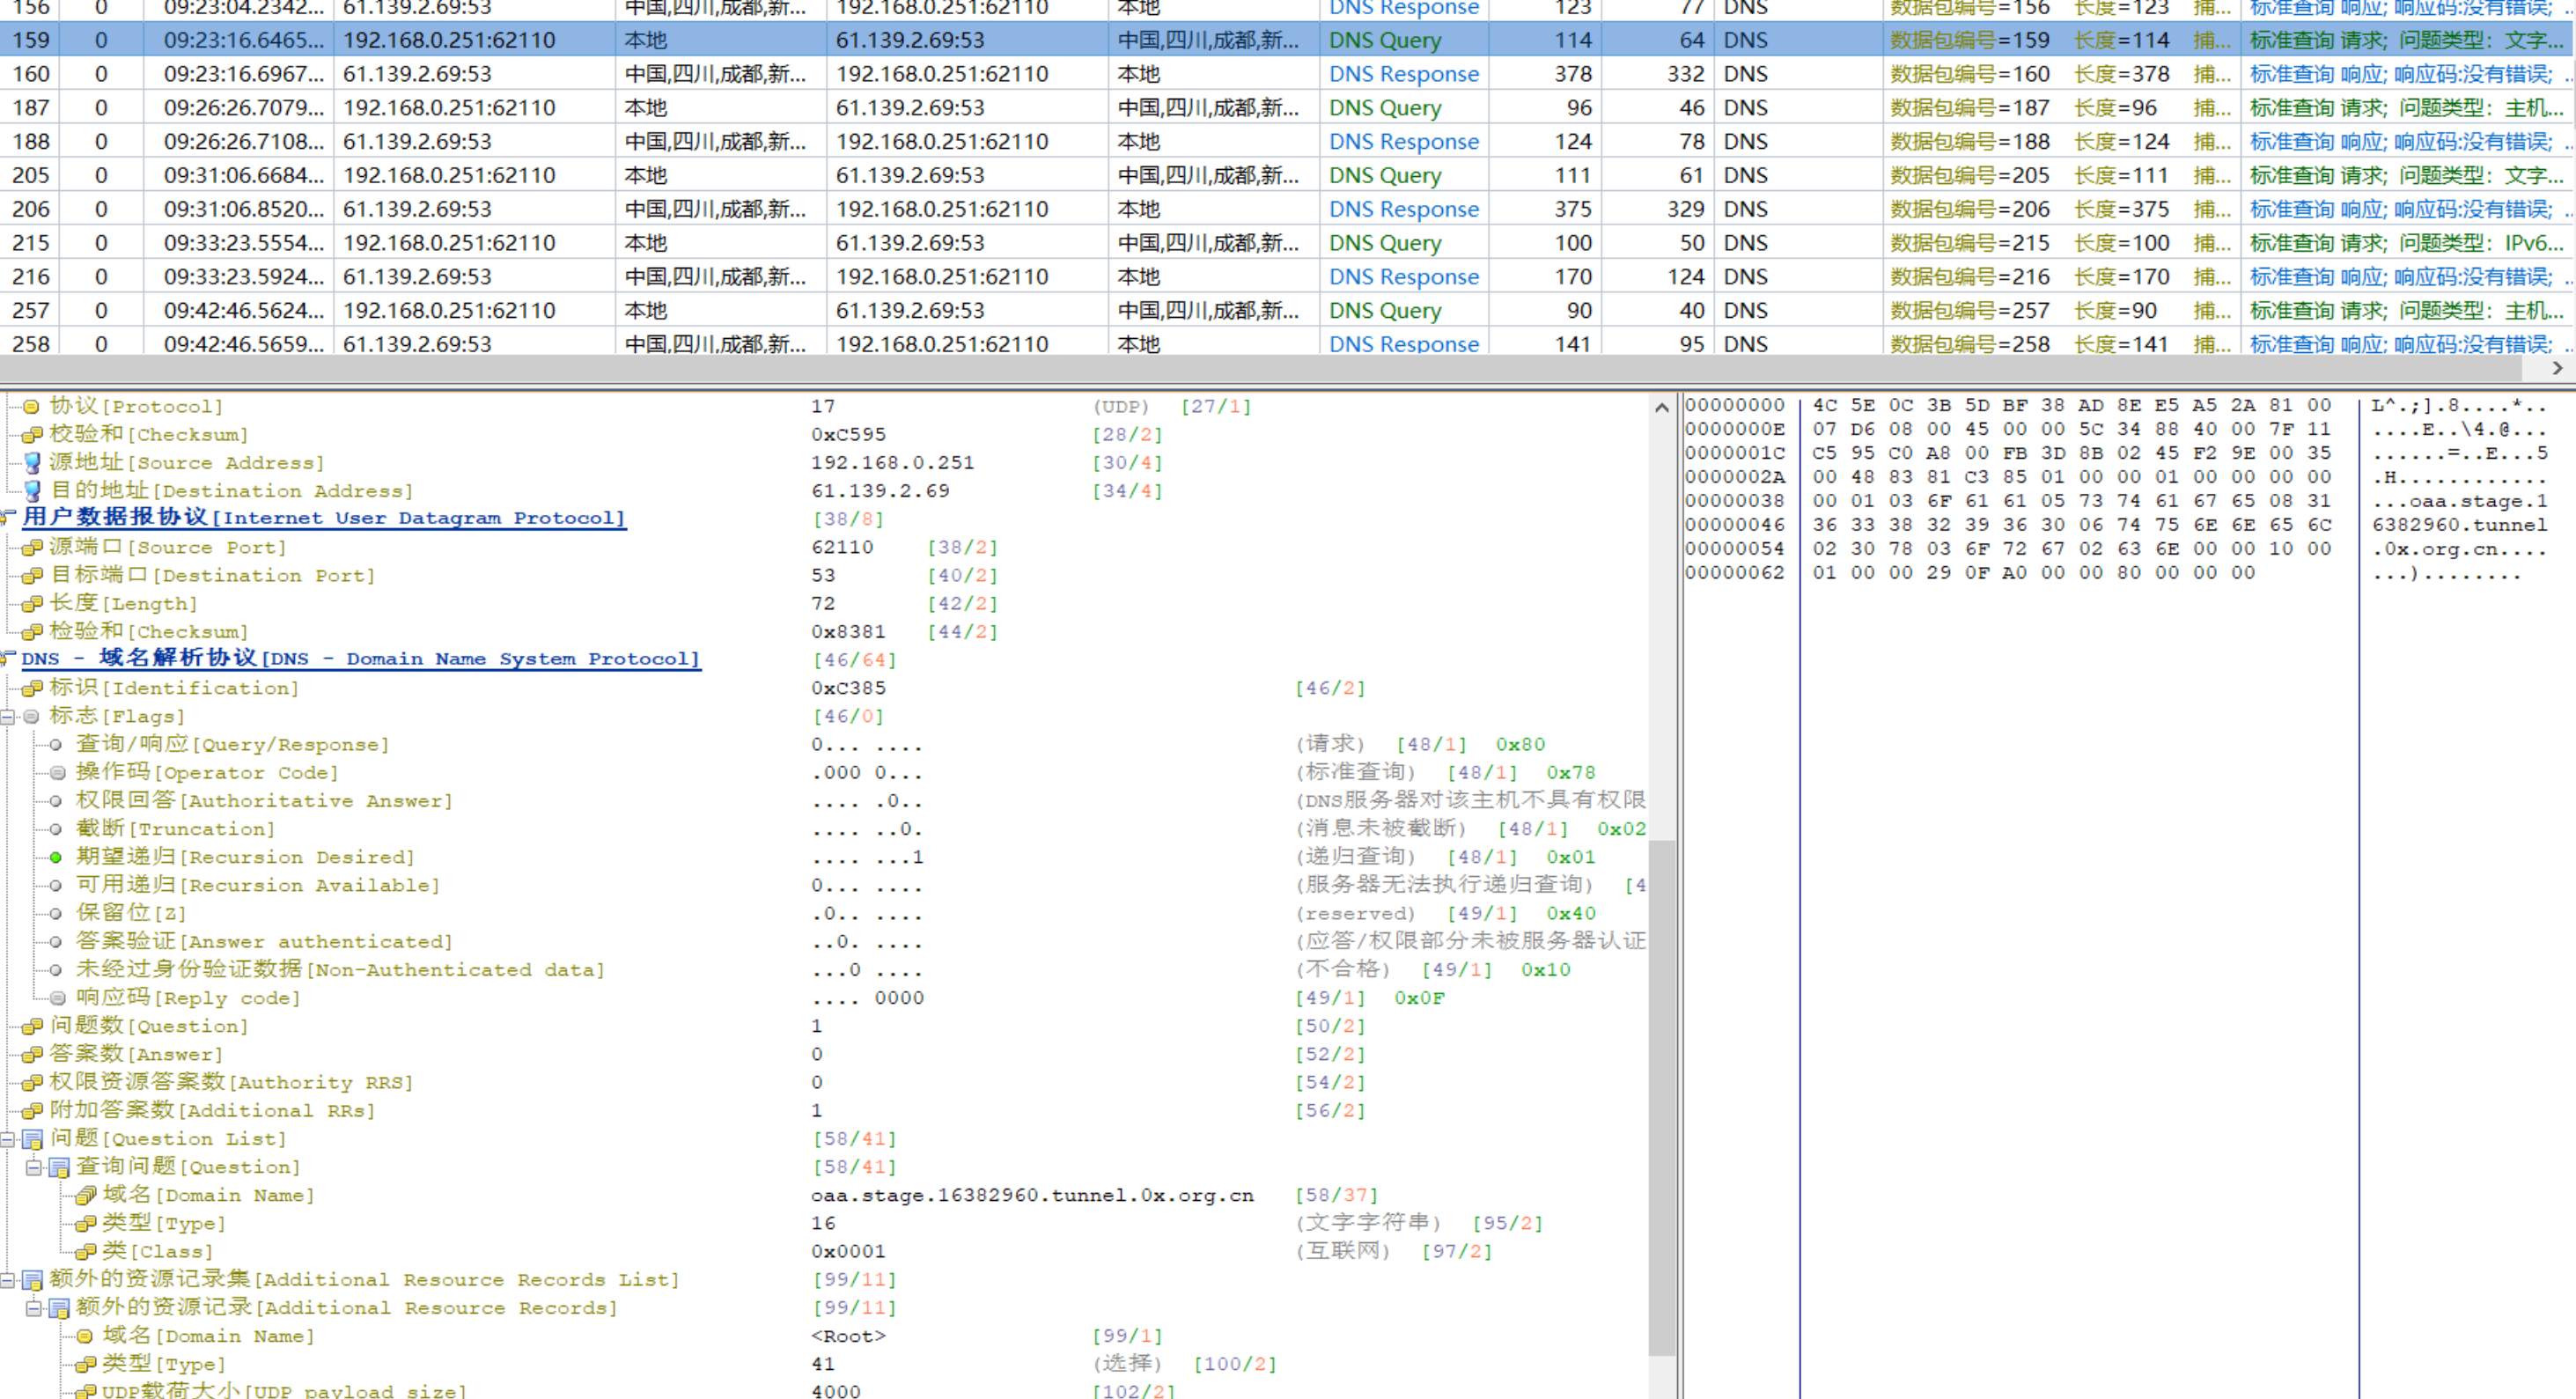The height and width of the screenshot is (1399, 2576).
Task: Click the destination address value 61.139.2.69
Action: pos(880,490)
